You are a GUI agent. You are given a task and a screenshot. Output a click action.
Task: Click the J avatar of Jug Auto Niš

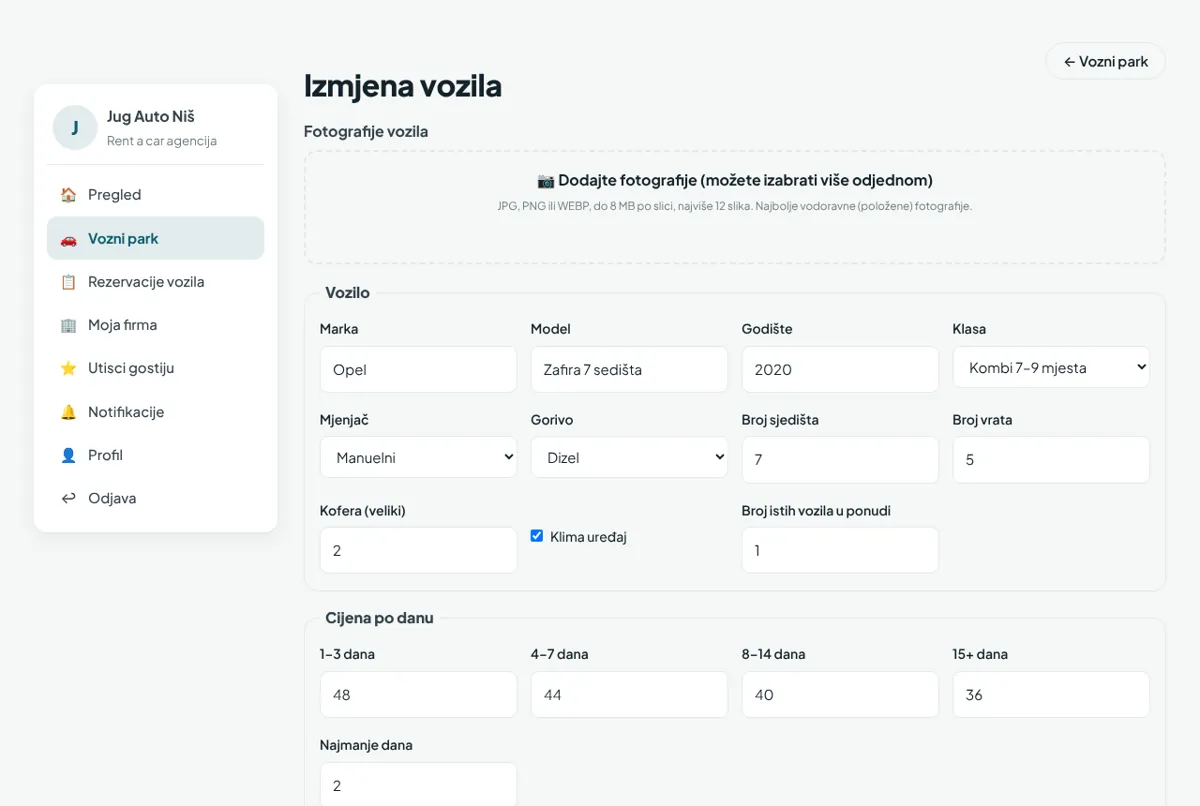click(x=75, y=127)
